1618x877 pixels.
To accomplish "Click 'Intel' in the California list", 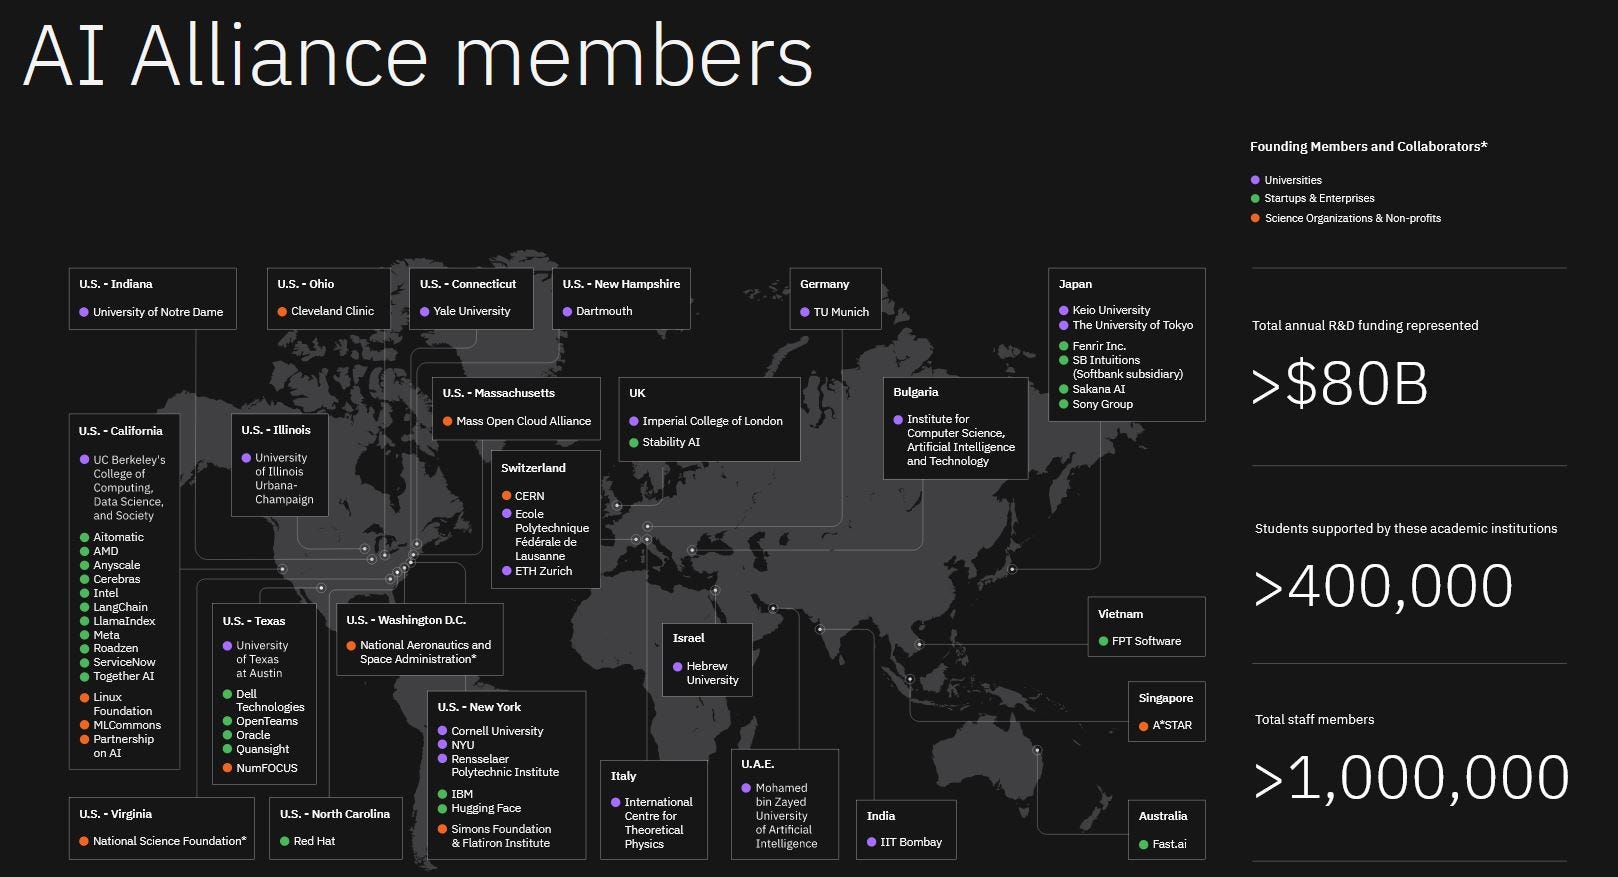I will point(106,593).
